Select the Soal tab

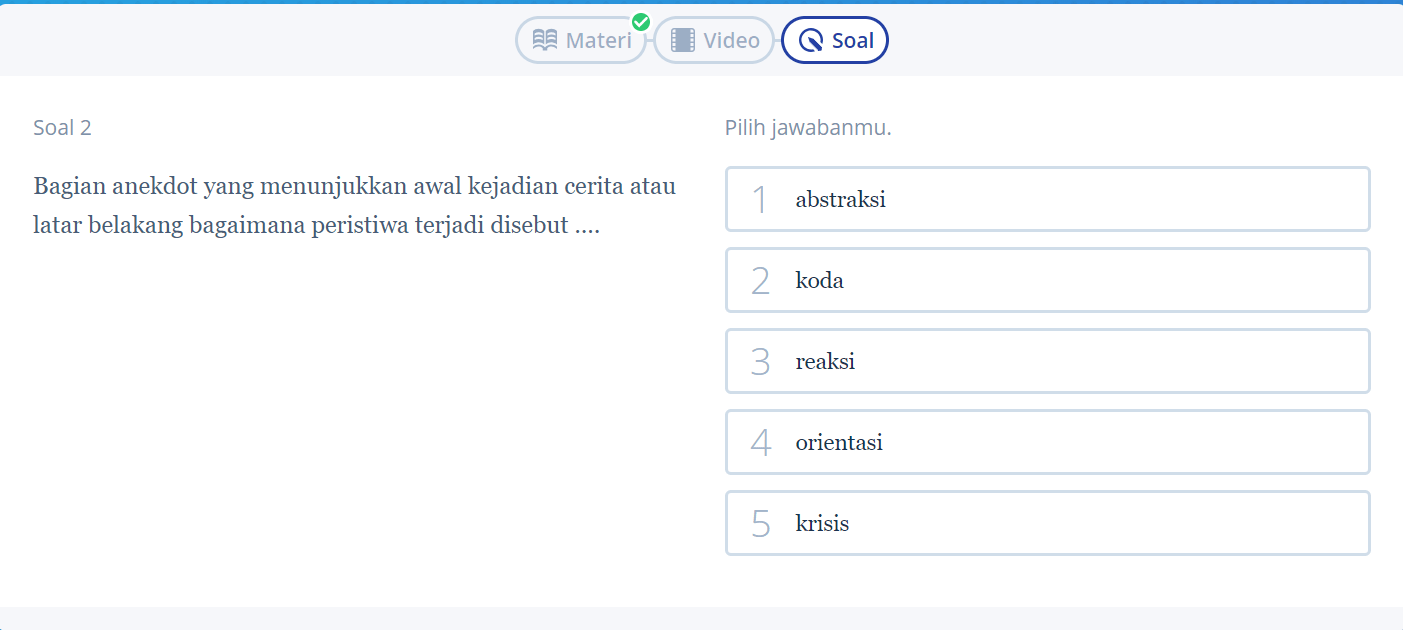835,40
